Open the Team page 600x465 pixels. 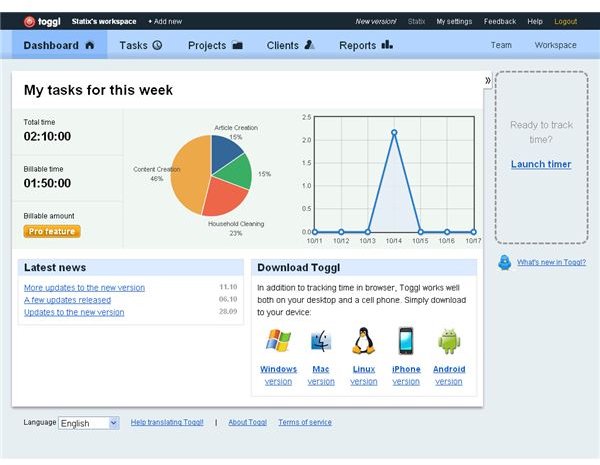[501, 45]
